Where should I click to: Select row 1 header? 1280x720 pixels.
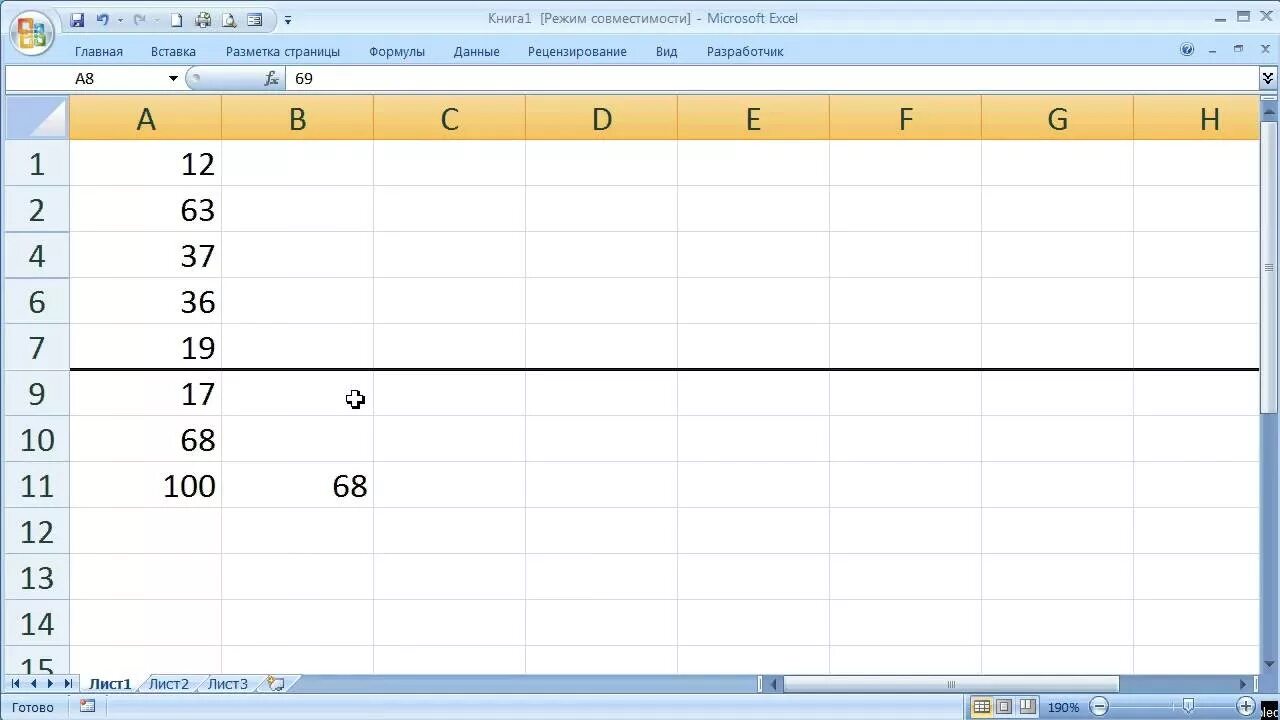click(x=37, y=163)
